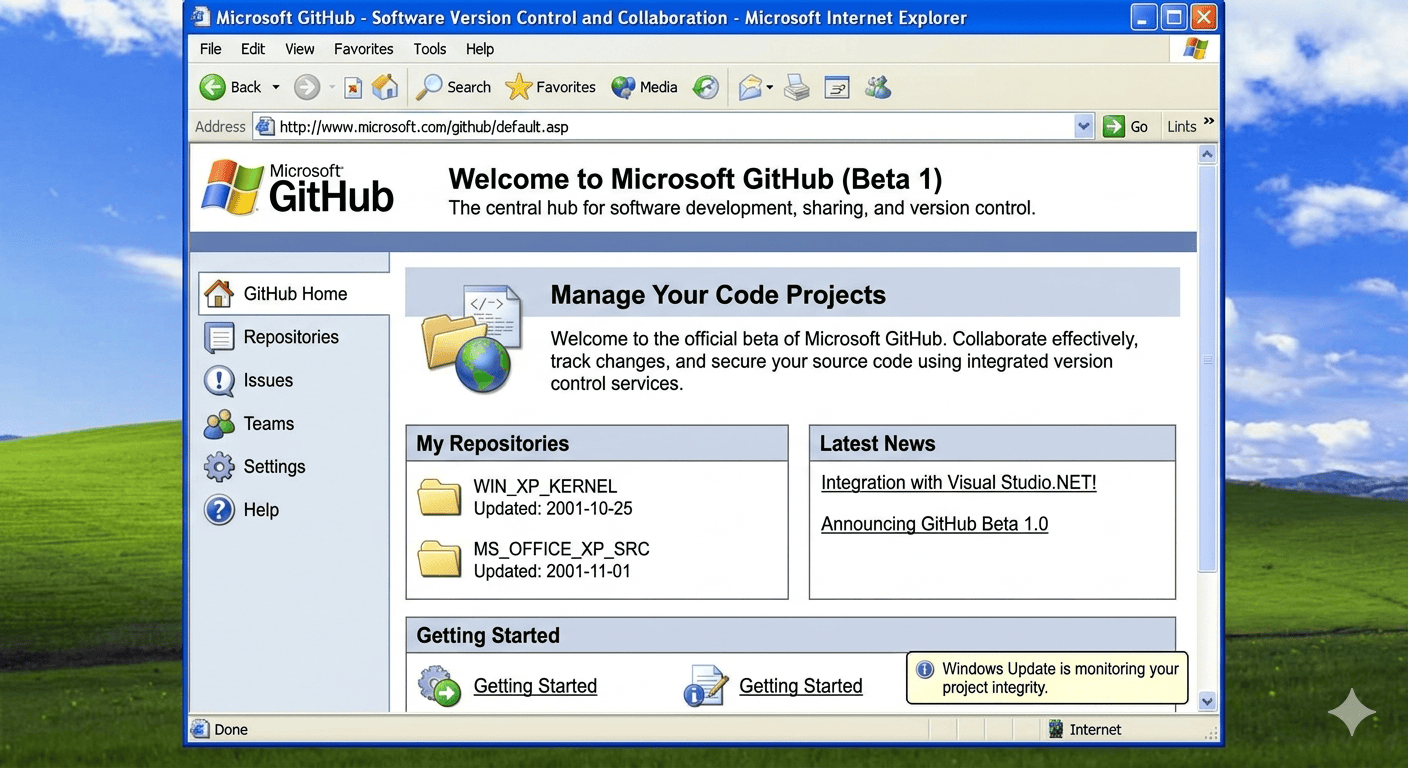Image resolution: width=1408 pixels, height=768 pixels.
Task: Click the page scrollbar down arrow
Action: (1207, 702)
